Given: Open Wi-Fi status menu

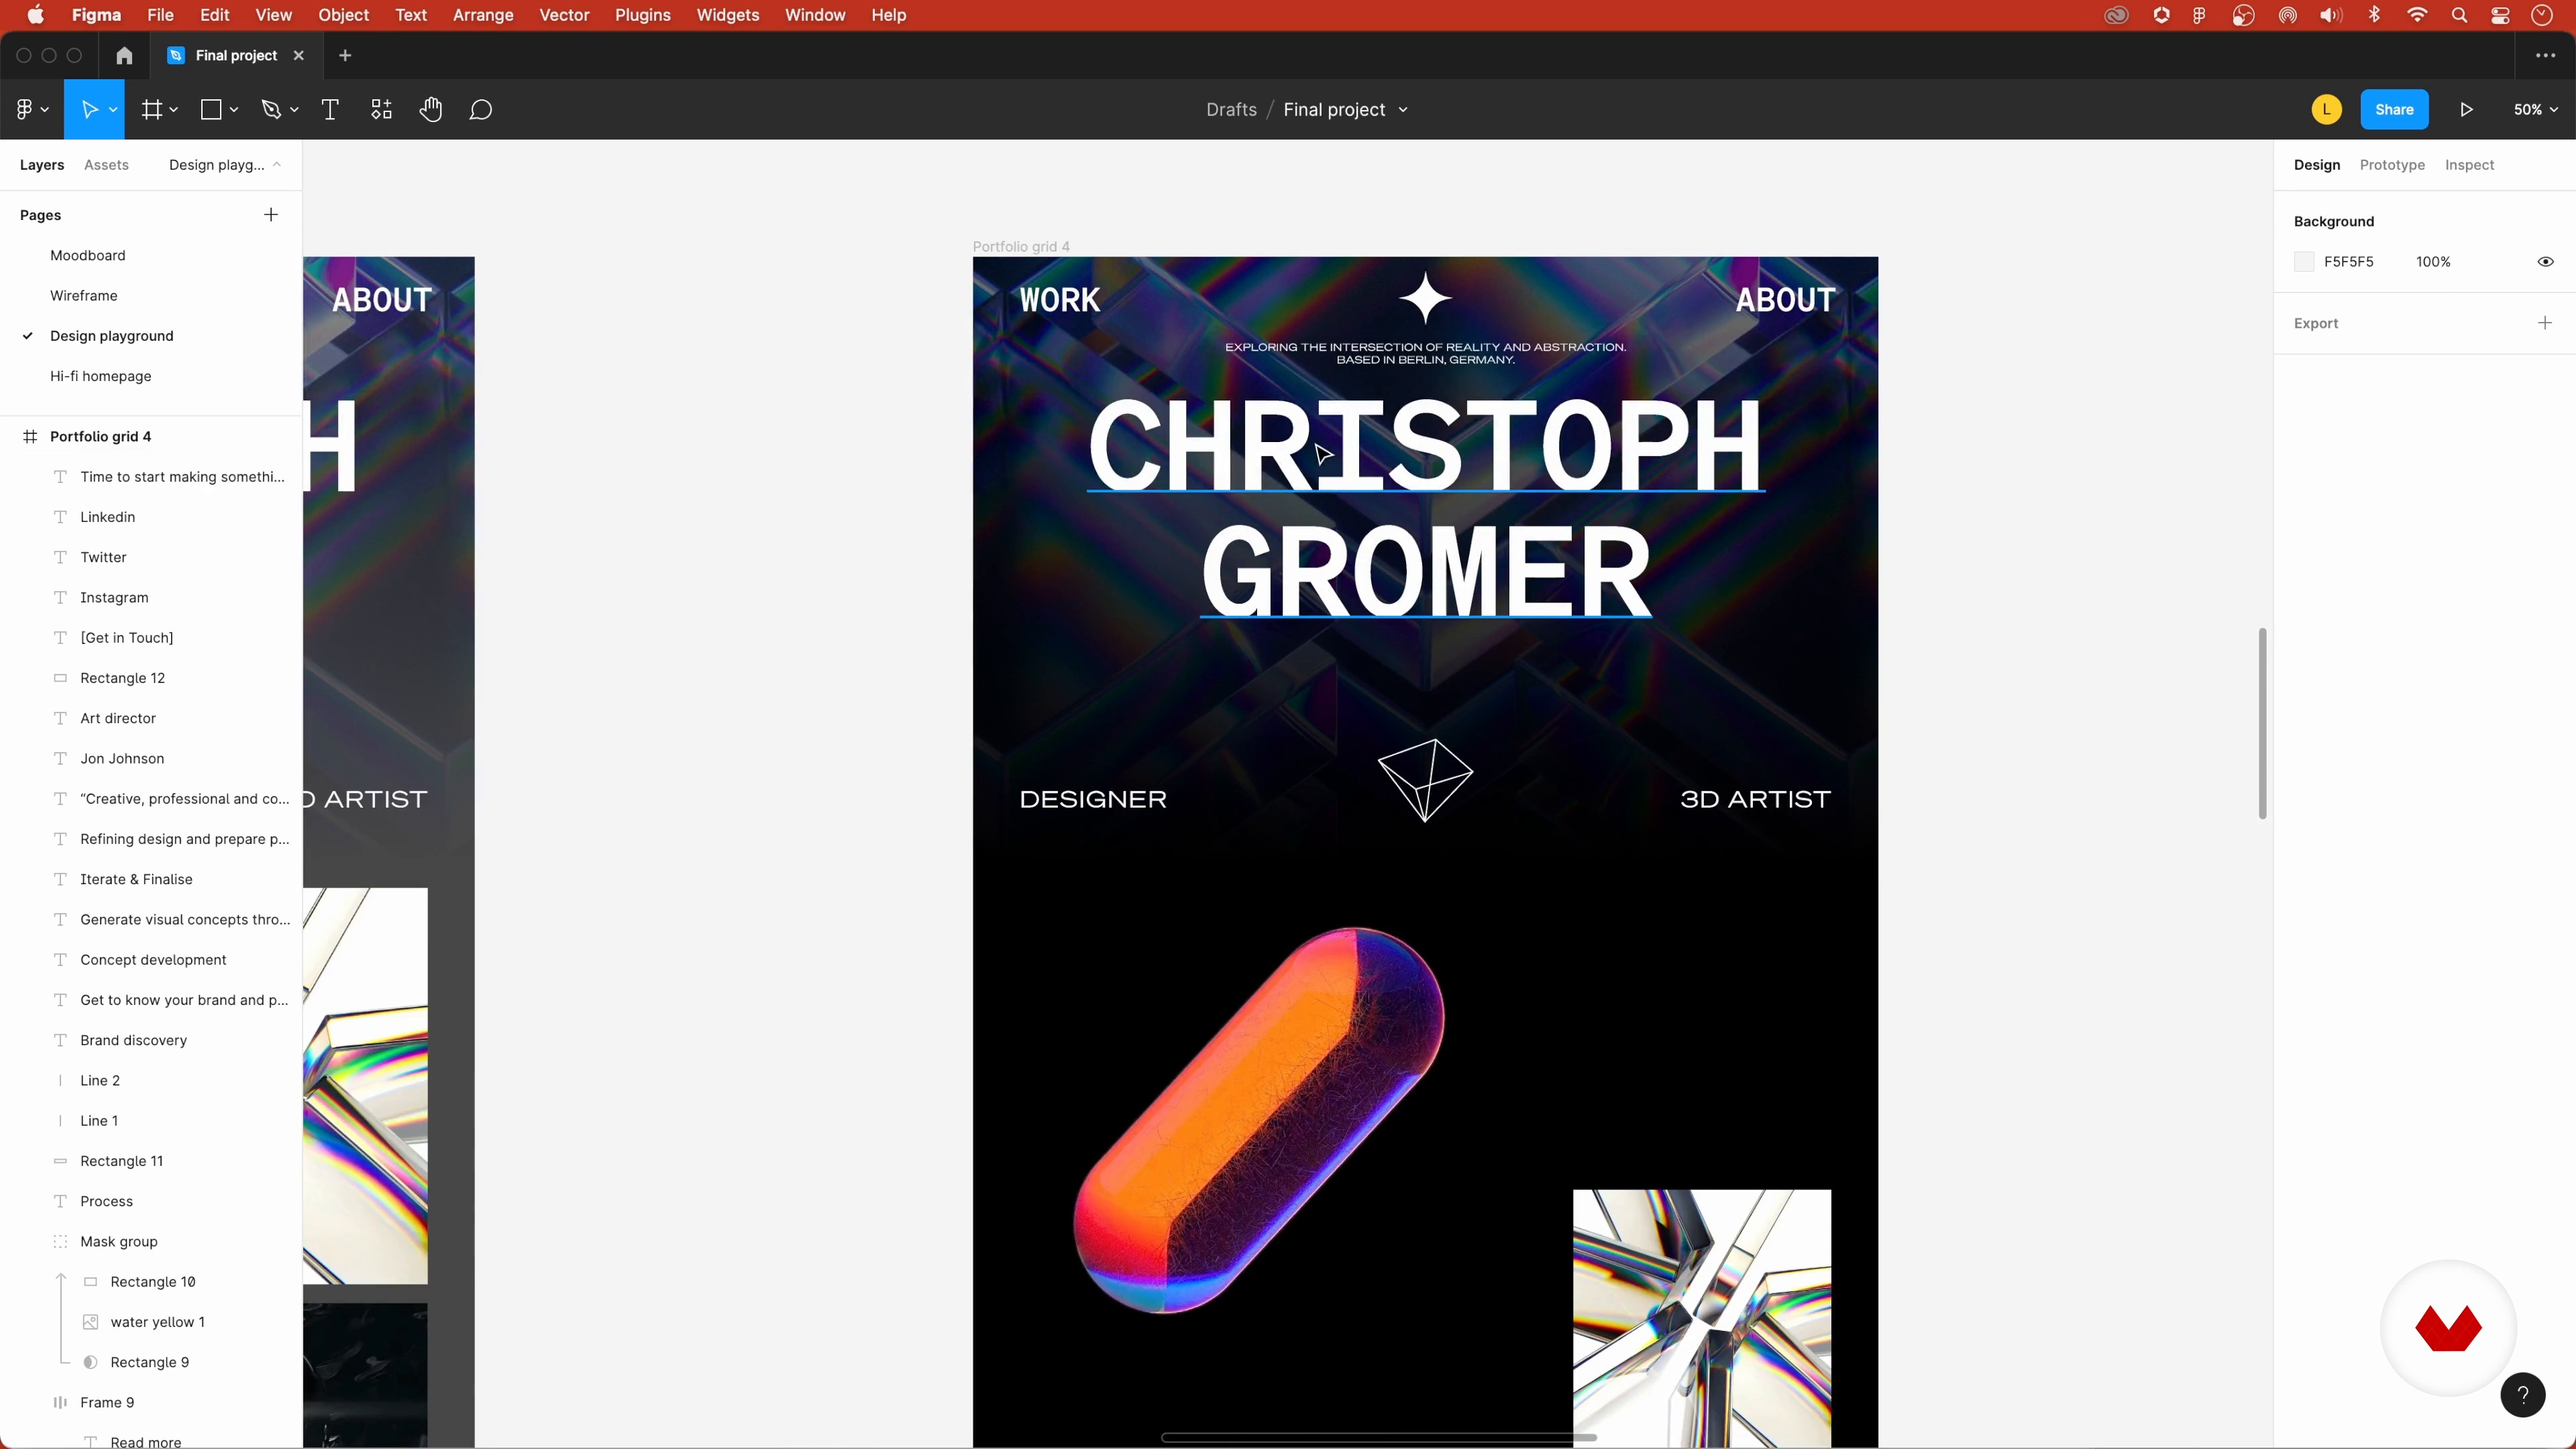Looking at the screenshot, I should coord(2418,15).
